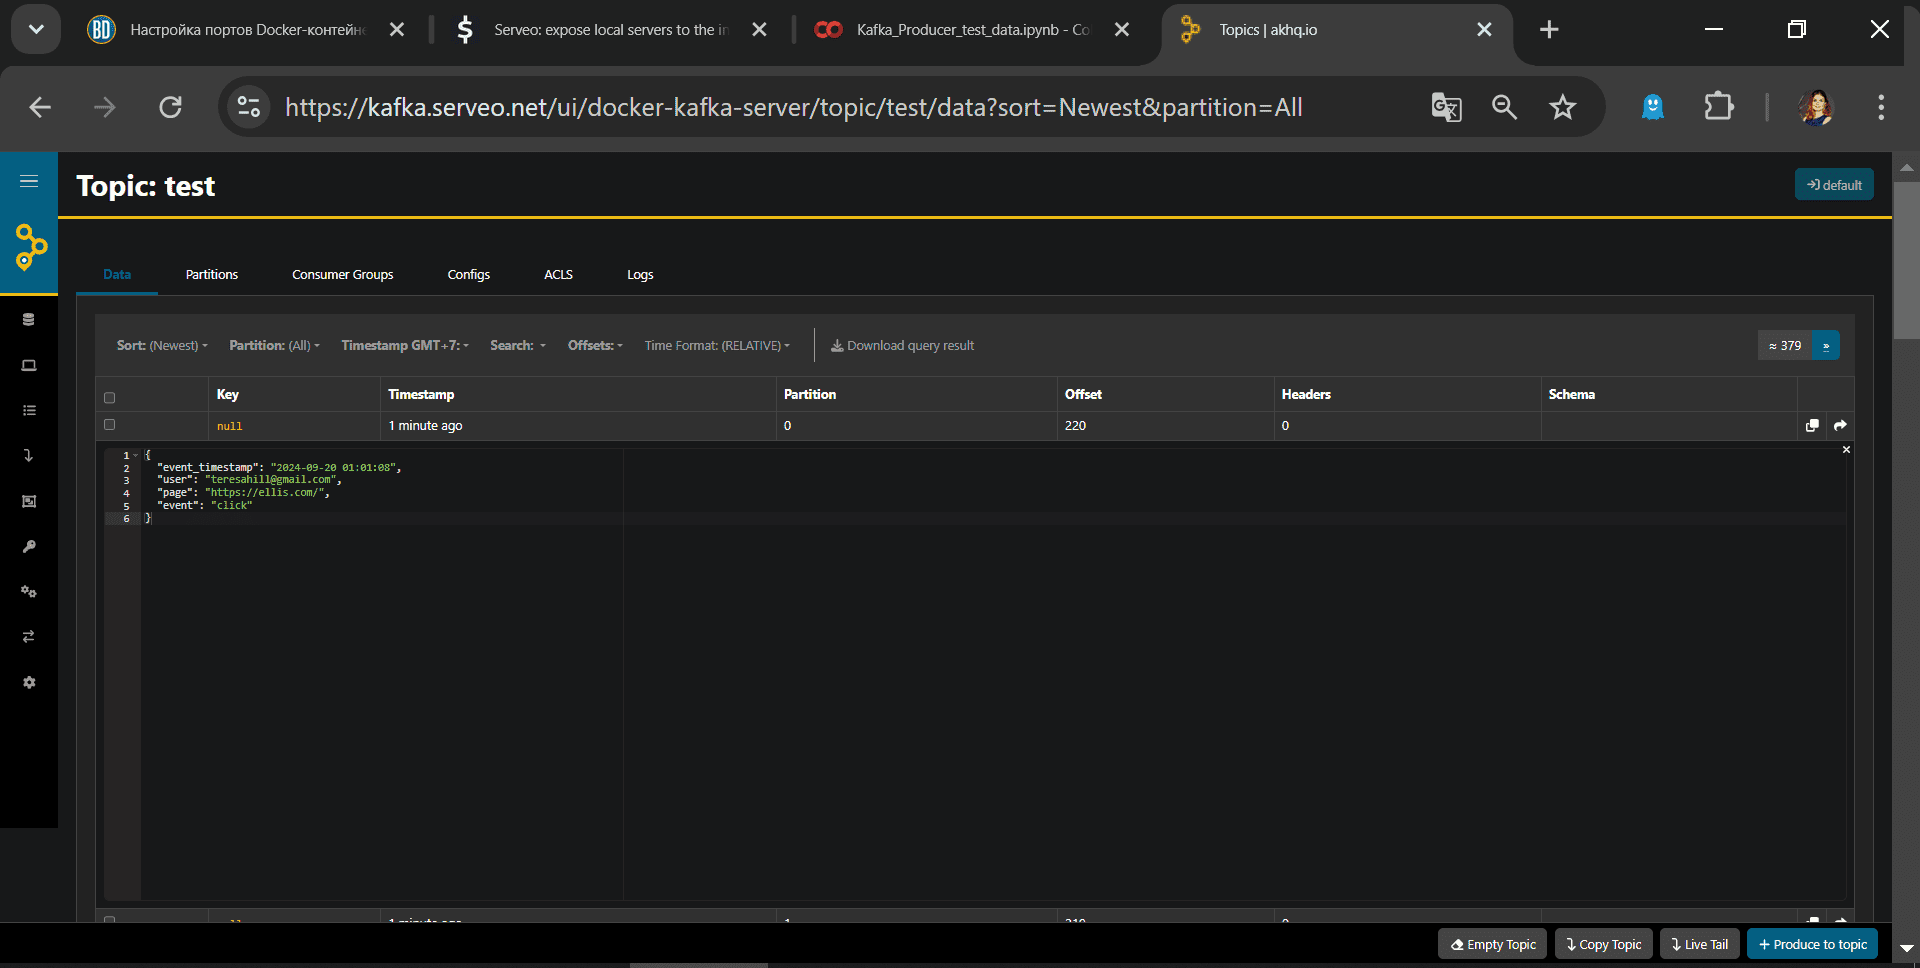The image size is (1920, 968).
Task: Click the Produce to topic button
Action: pyautogui.click(x=1812, y=944)
